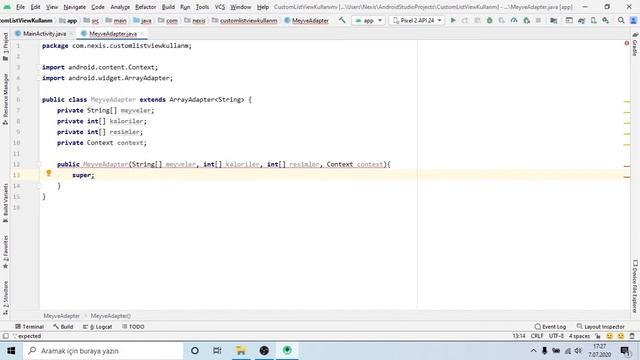Start debugging with the green bug icon
The width and height of the screenshot is (640, 360).
489,20
